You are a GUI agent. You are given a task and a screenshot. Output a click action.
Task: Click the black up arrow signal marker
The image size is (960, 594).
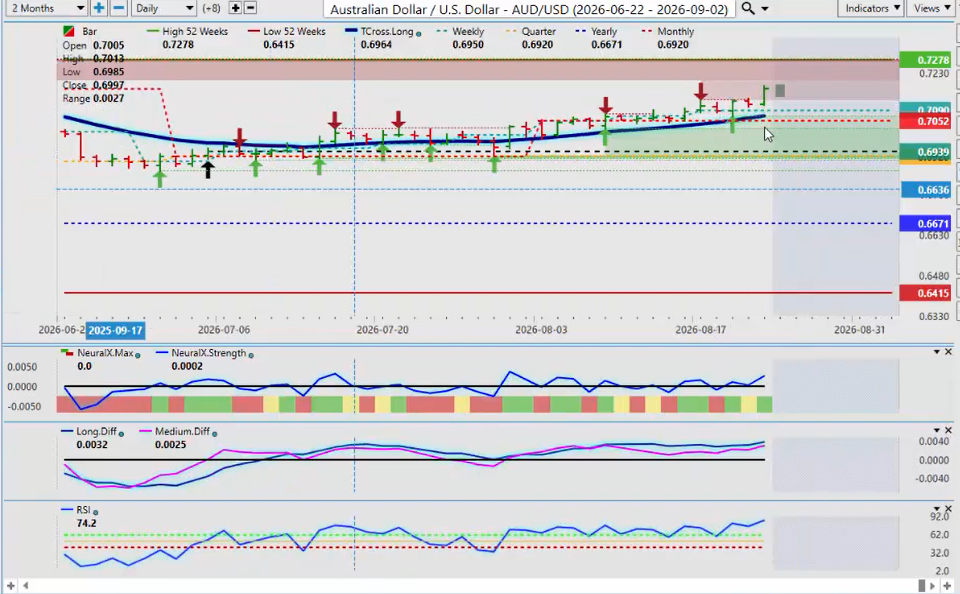(208, 170)
